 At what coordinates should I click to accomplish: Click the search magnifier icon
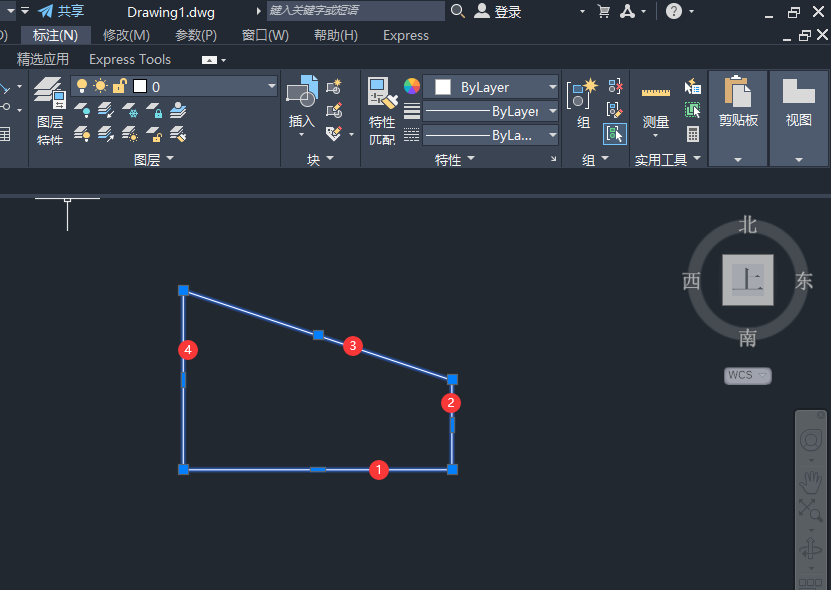[457, 11]
